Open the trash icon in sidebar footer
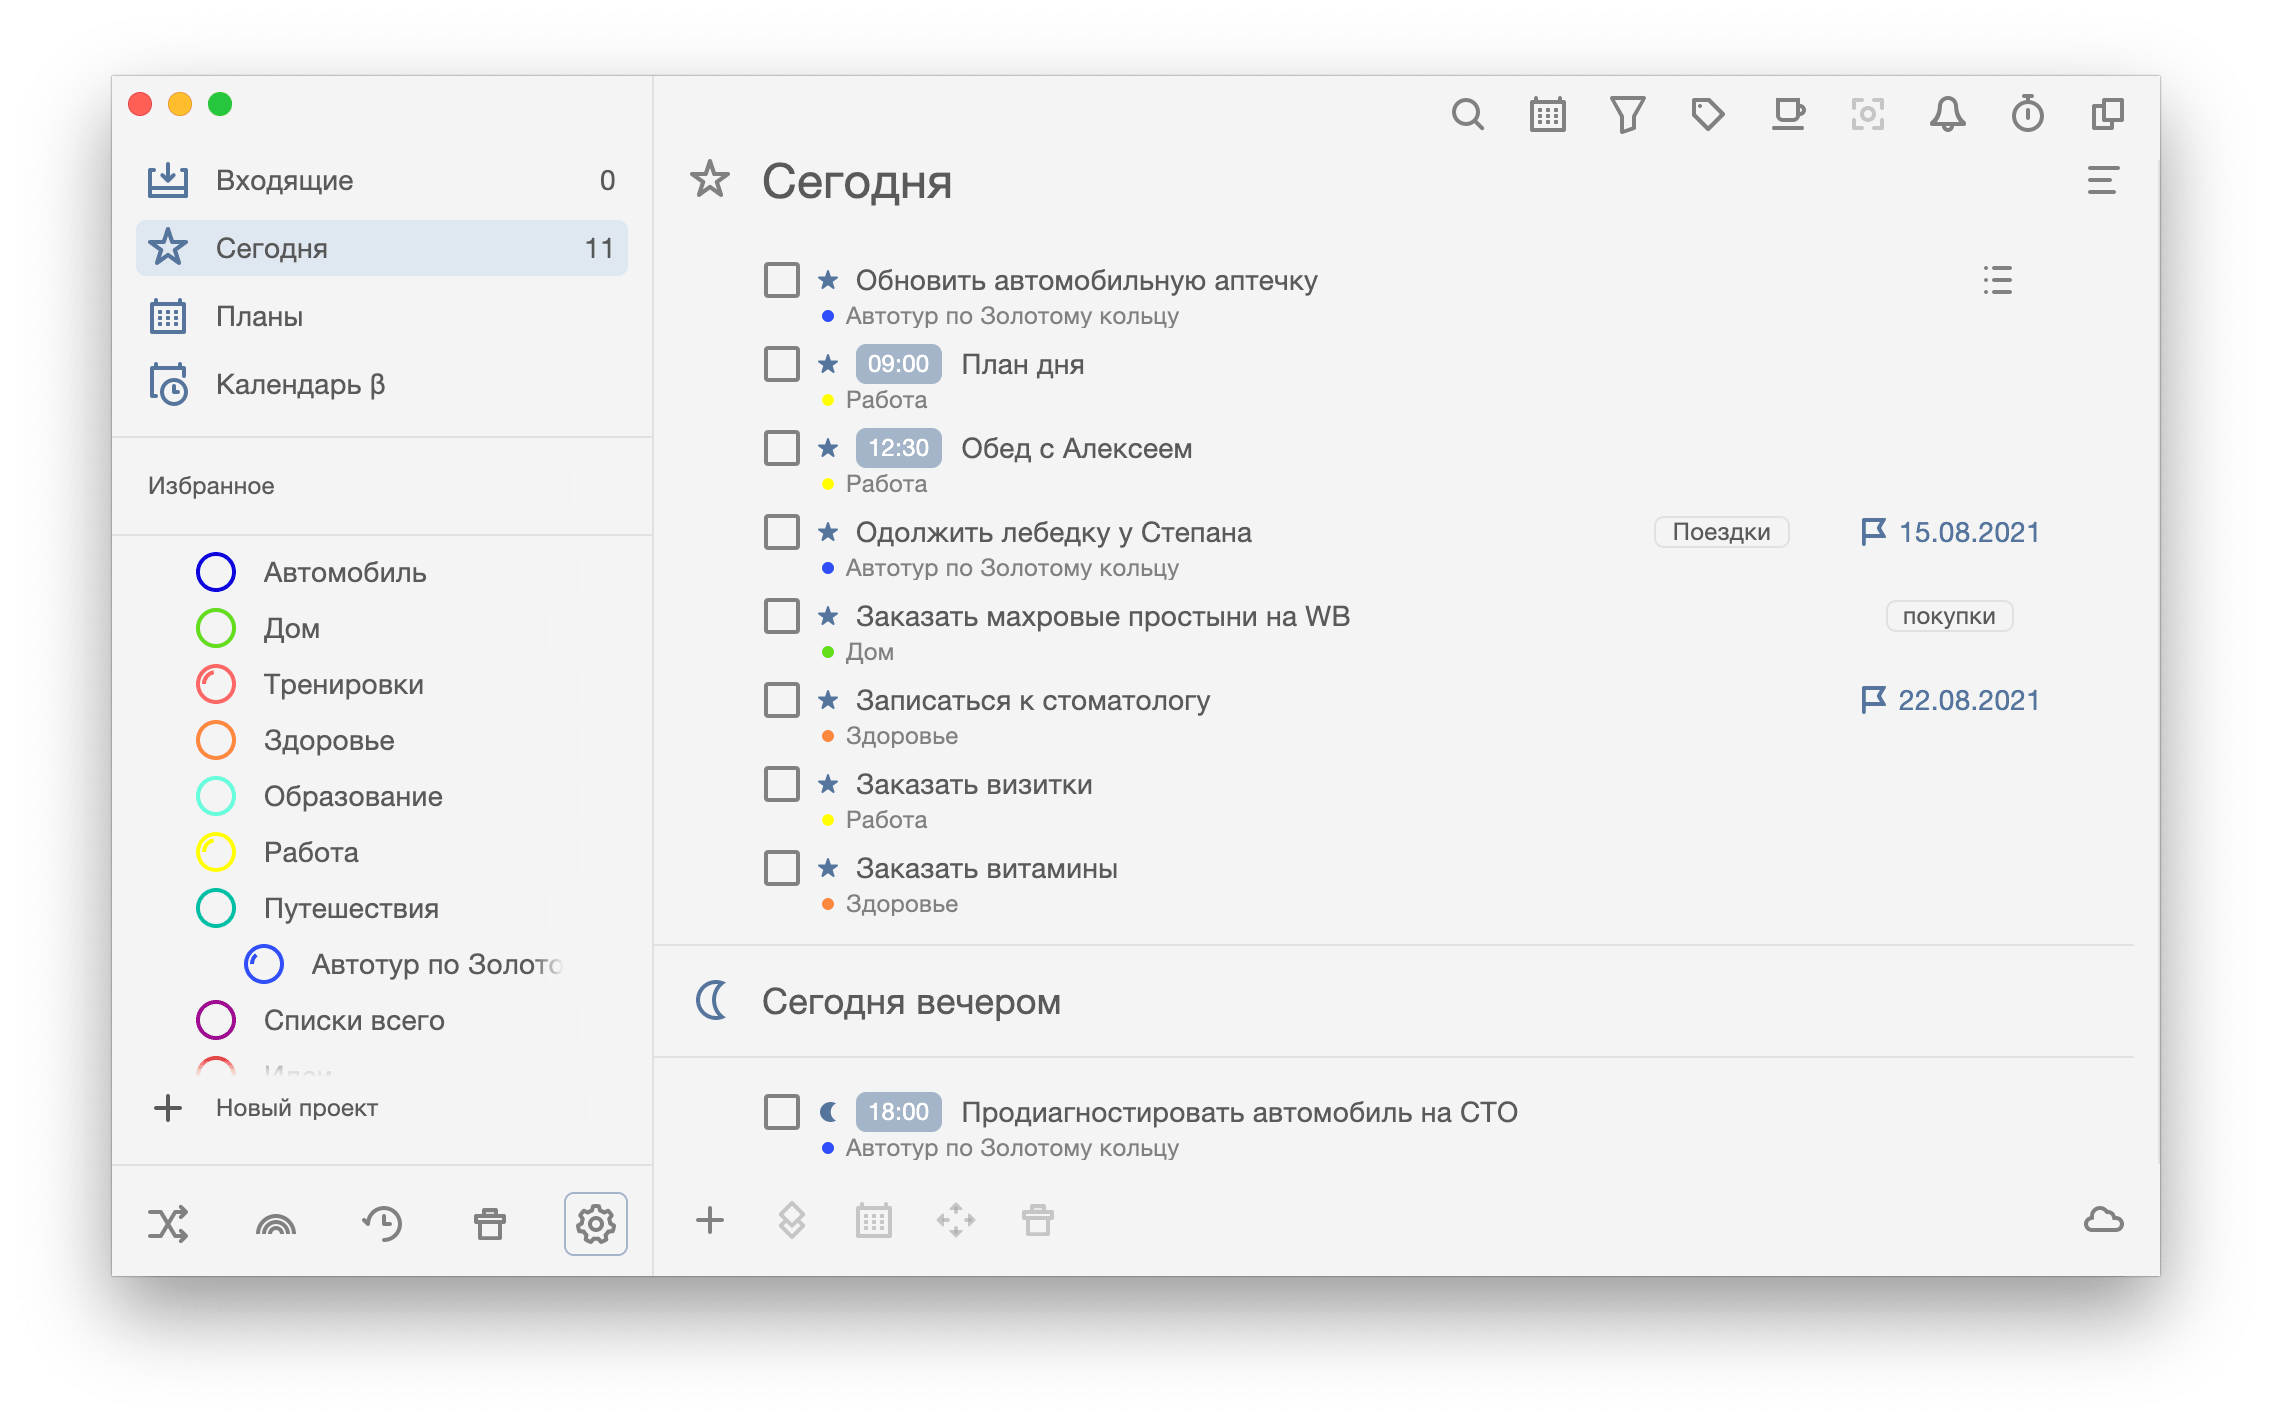2272x1424 pixels. point(490,1223)
